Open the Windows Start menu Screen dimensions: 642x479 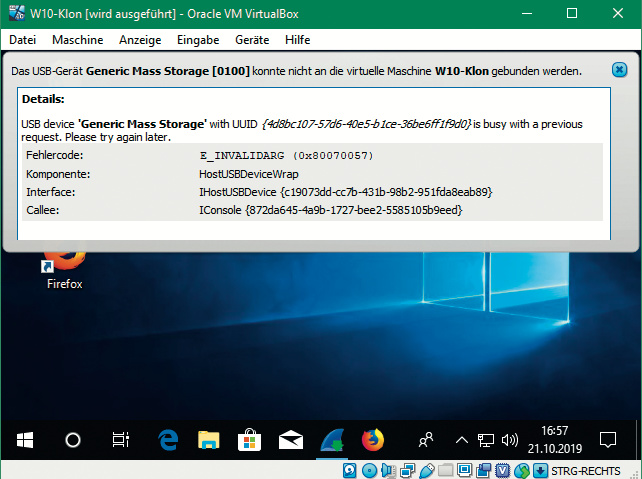(x=25, y=439)
